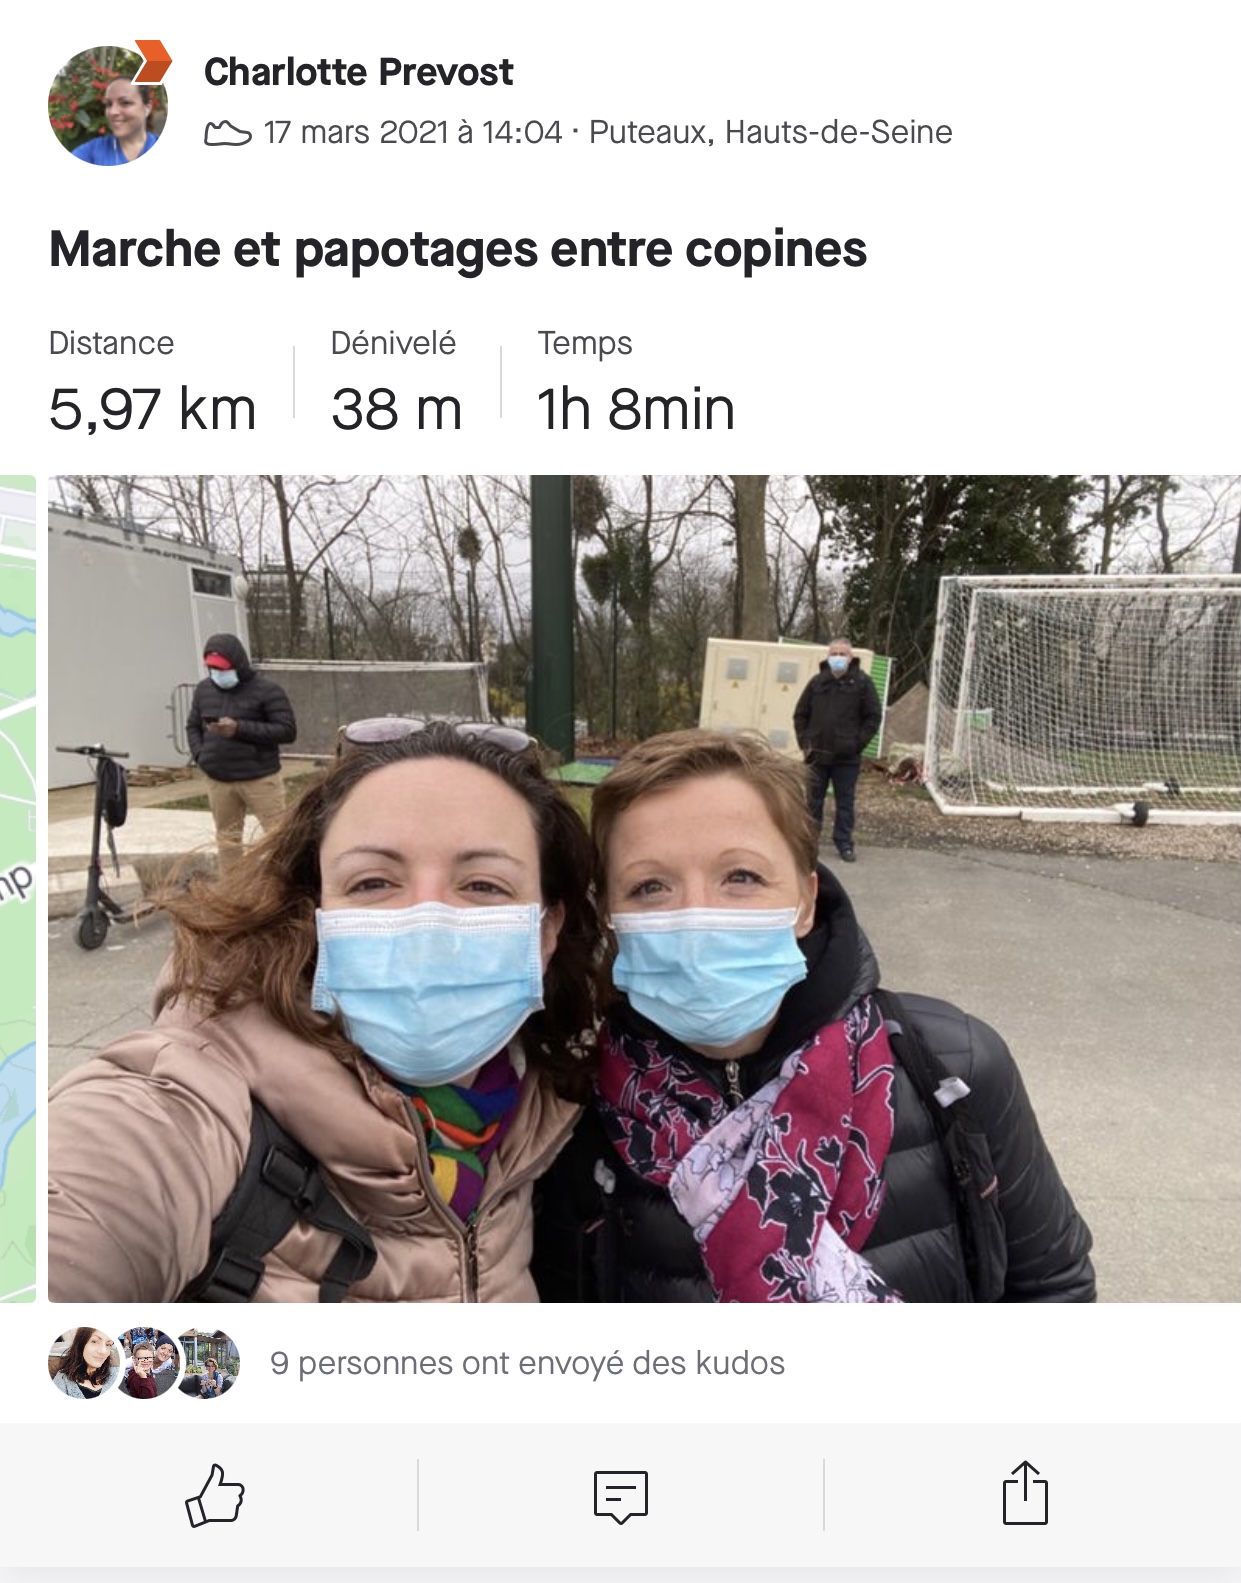Open Charlotte Prevost's profile picture
Screen dimensions: 1241x1583
click(x=107, y=106)
